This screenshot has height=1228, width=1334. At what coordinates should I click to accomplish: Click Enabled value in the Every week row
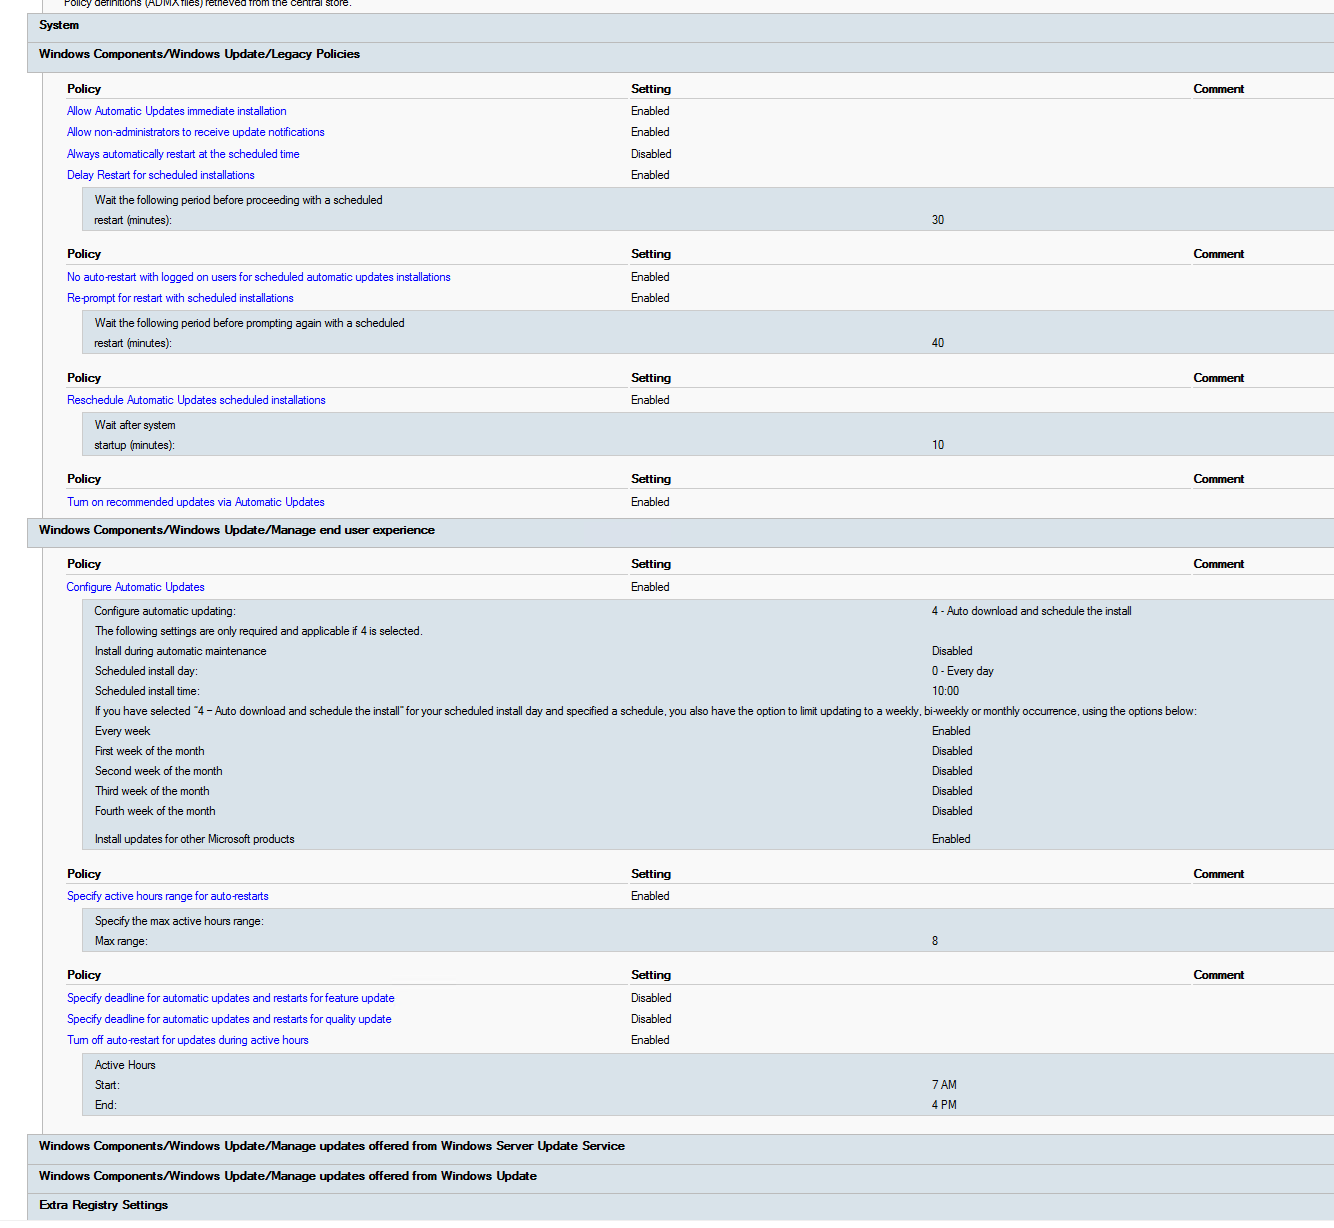(x=951, y=731)
